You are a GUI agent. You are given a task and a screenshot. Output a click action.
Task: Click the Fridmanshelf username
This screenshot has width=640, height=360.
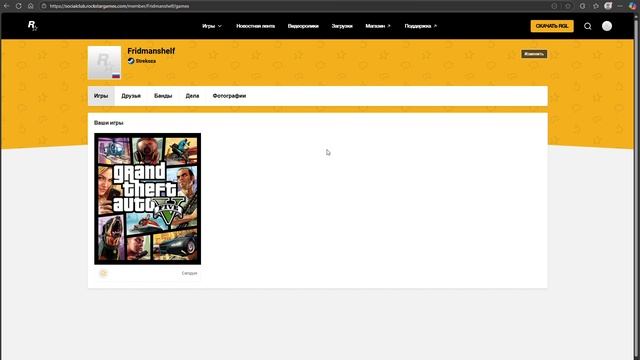click(151, 51)
